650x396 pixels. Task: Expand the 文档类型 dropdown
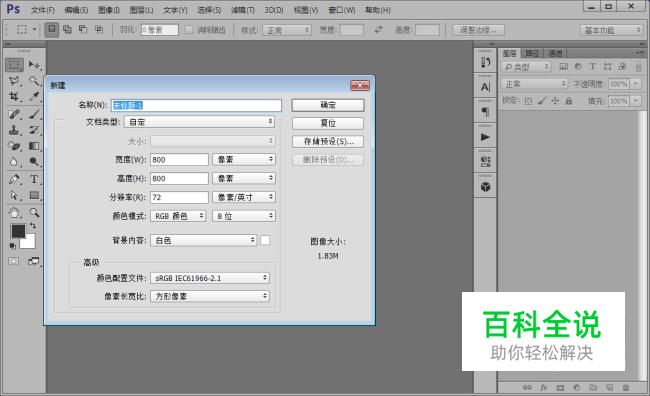(199, 122)
